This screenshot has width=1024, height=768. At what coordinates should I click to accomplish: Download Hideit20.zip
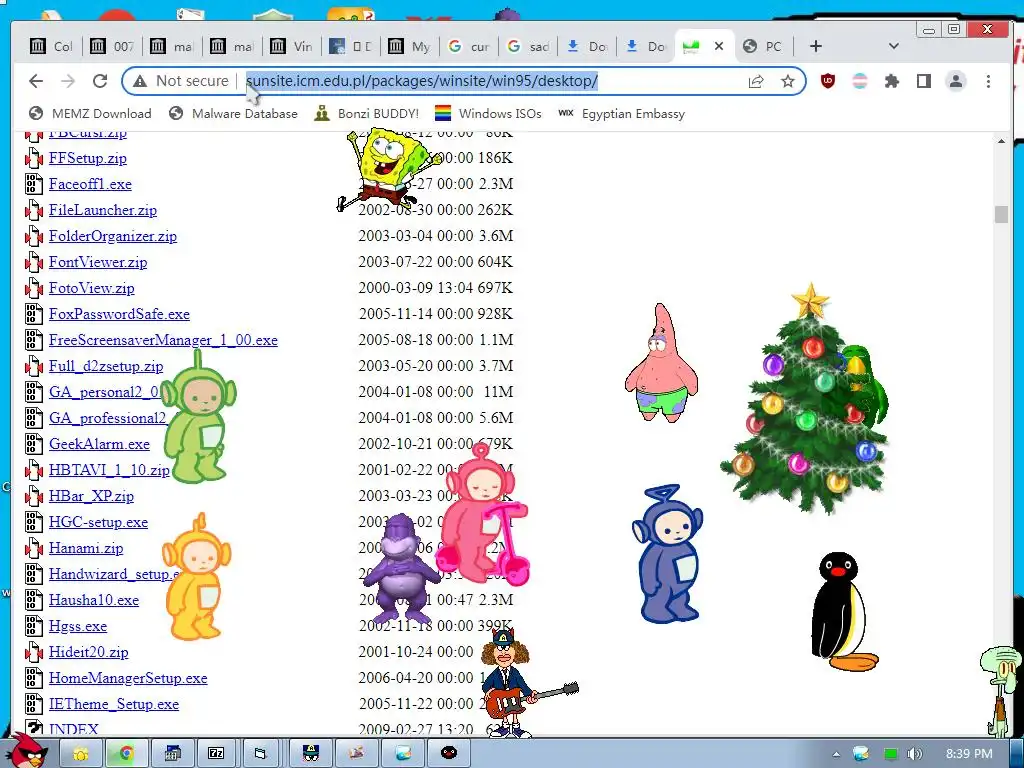(89, 652)
